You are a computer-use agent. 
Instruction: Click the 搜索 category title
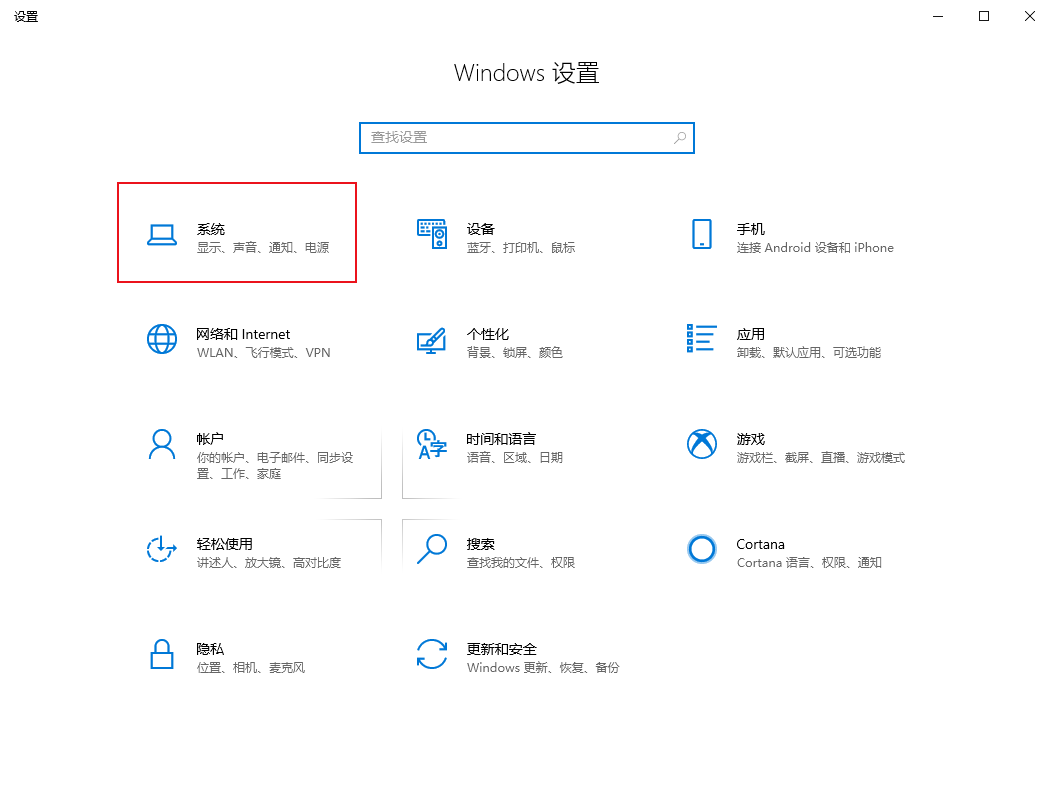tap(481, 544)
